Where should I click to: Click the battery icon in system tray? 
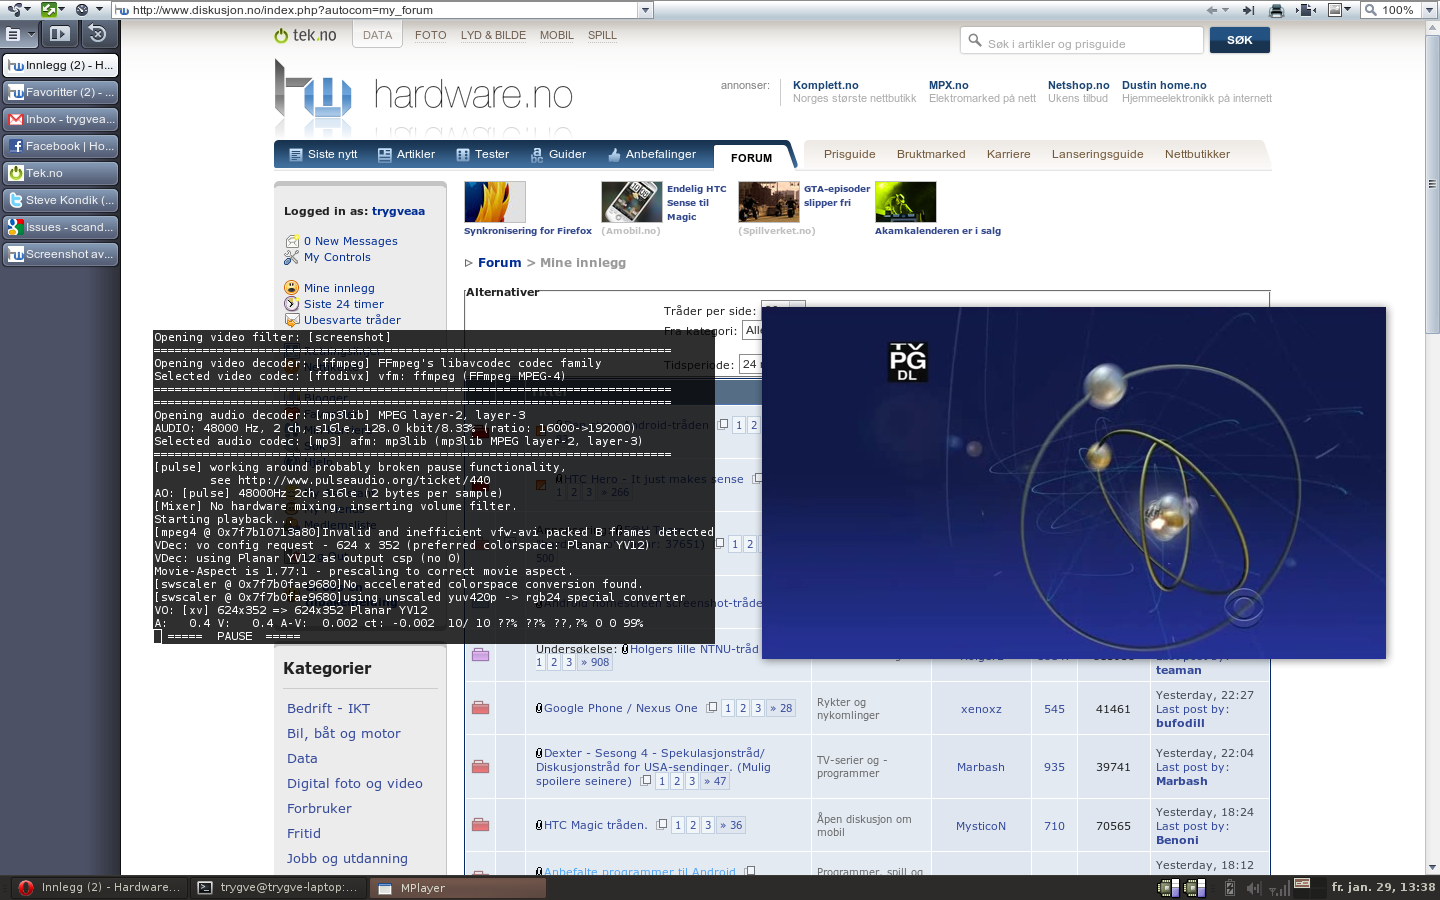click(x=1230, y=888)
